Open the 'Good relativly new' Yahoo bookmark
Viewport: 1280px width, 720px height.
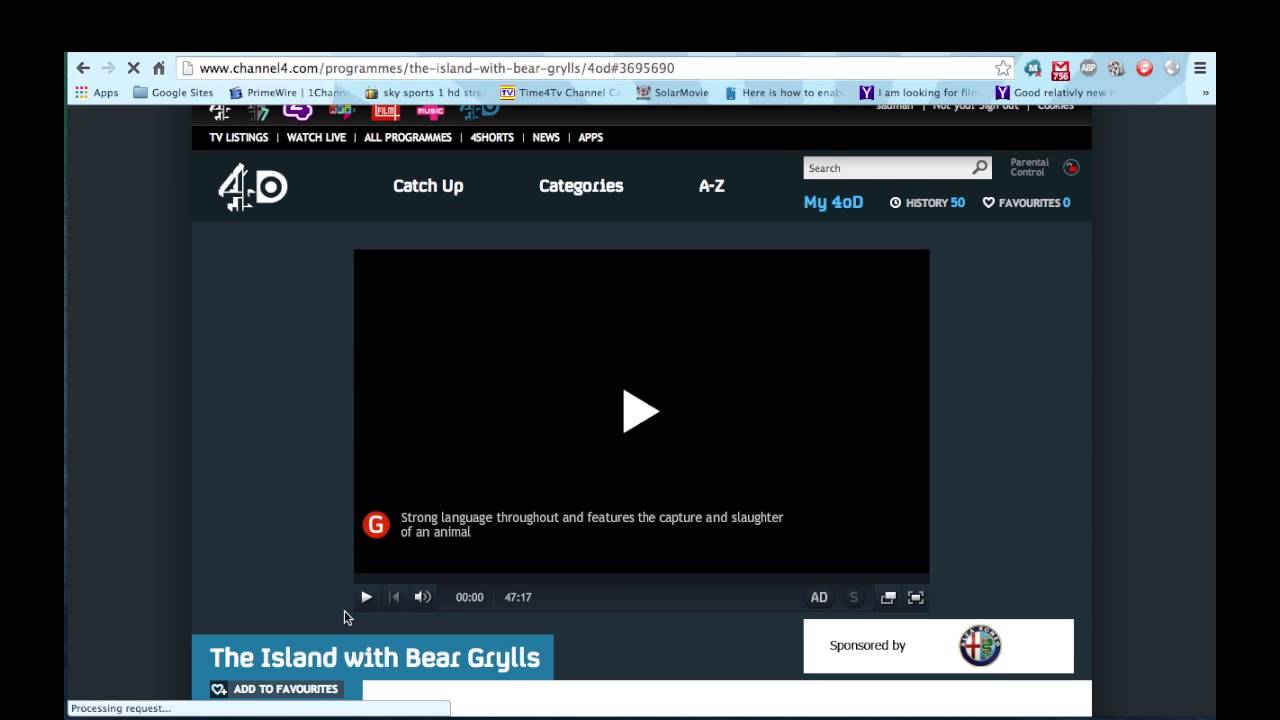[x=1055, y=92]
